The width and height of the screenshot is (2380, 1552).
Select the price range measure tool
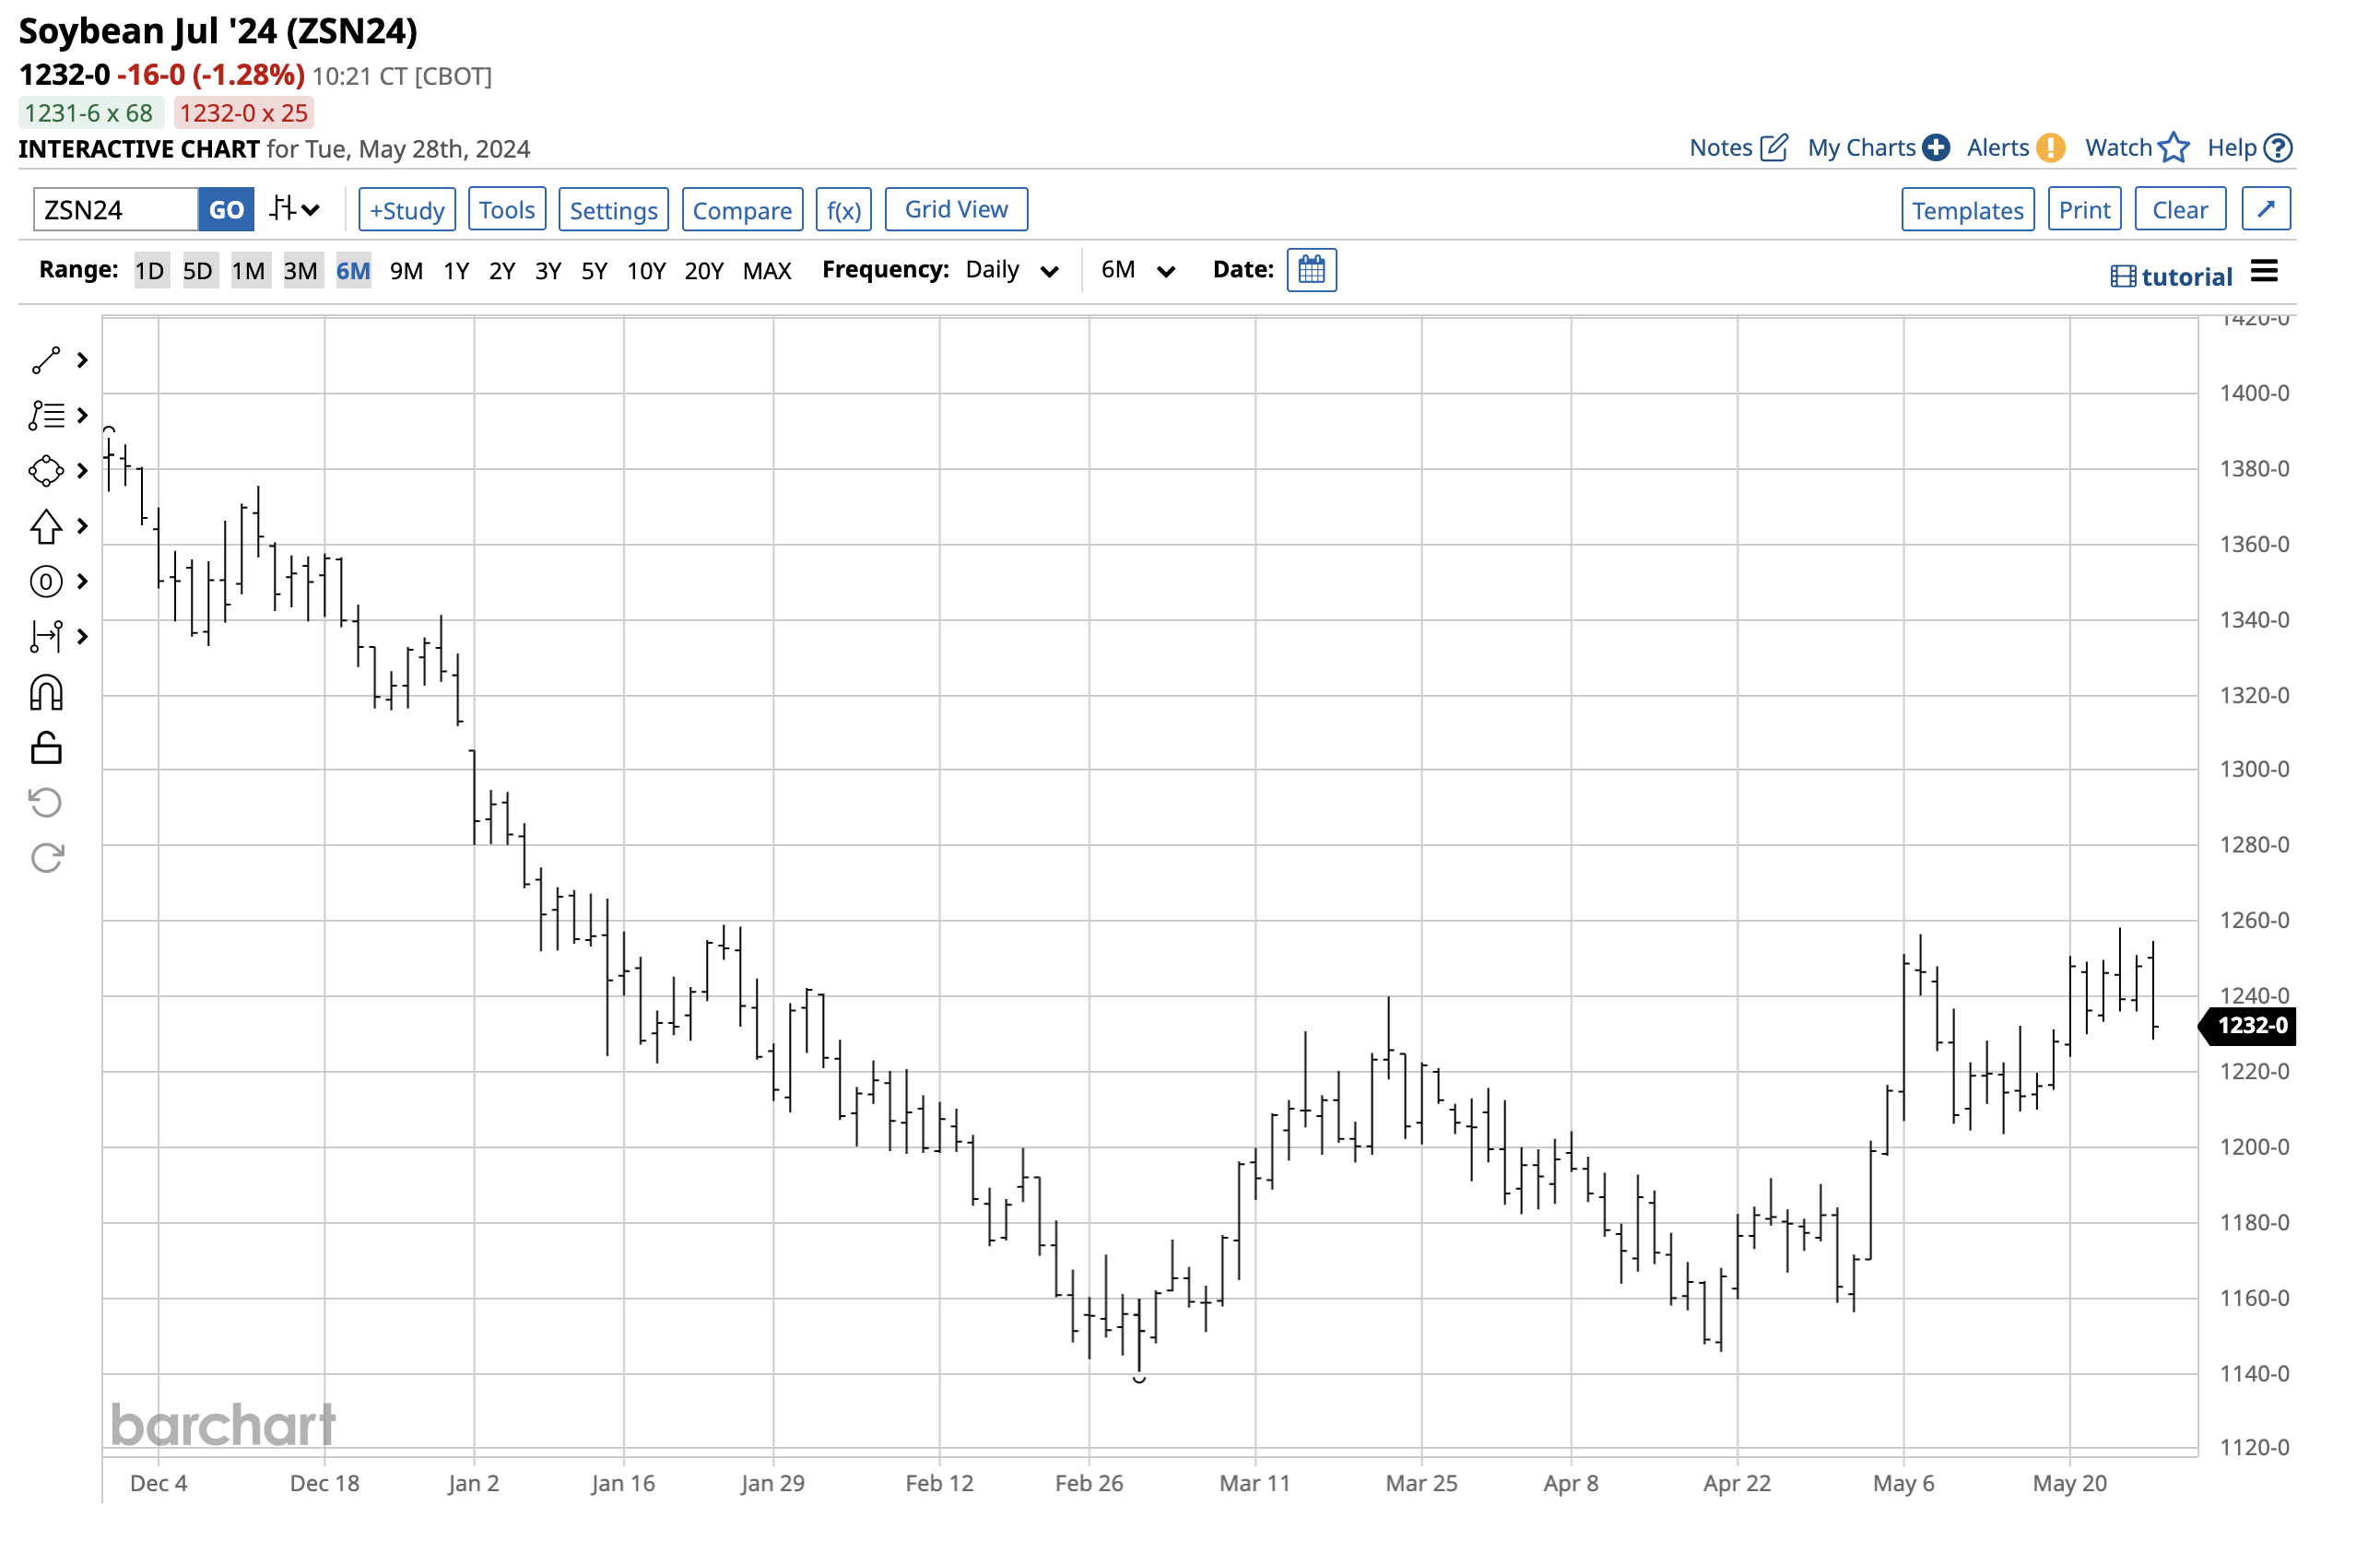46,636
